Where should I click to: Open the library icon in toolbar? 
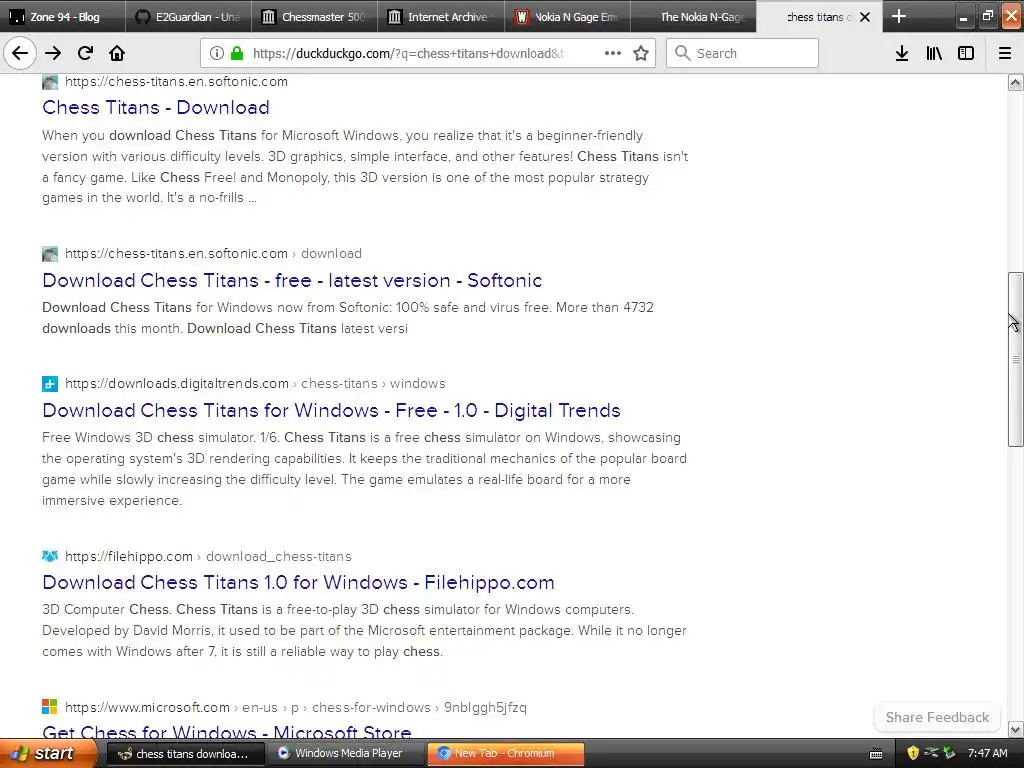[934, 54]
